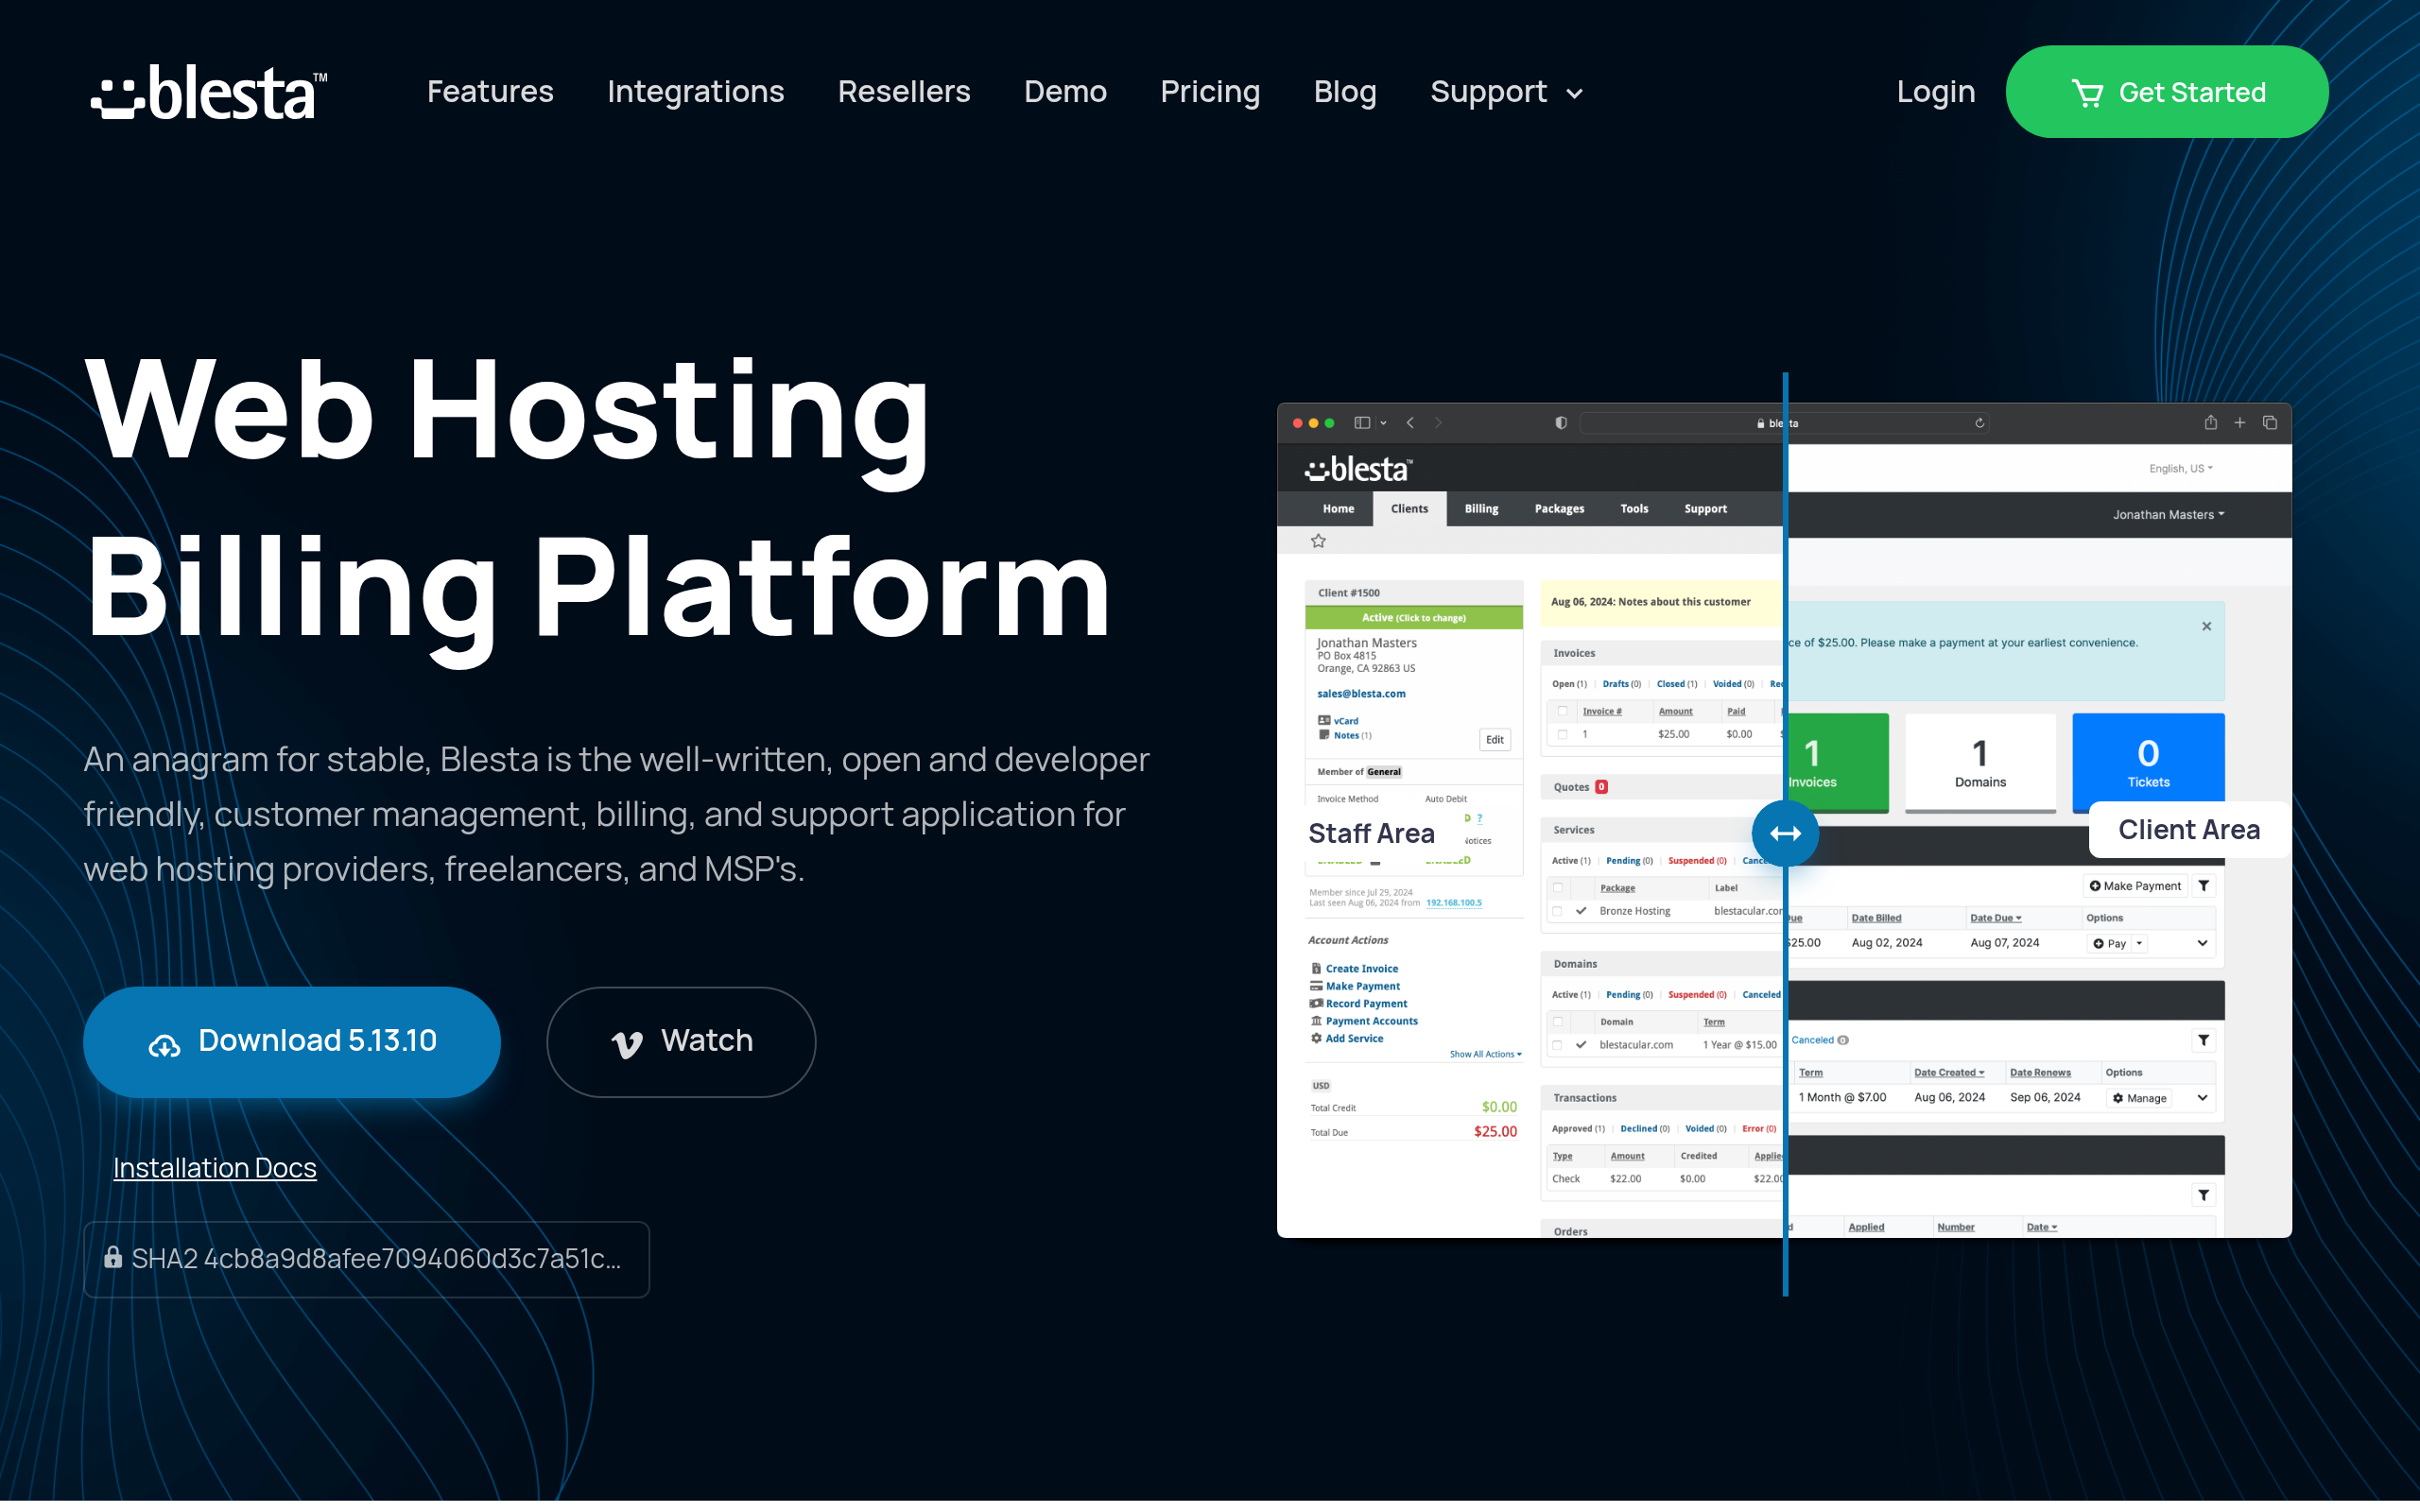Tick the checkbox in the Invoice # header row
This screenshot has width=2420, height=1512.
click(1562, 711)
